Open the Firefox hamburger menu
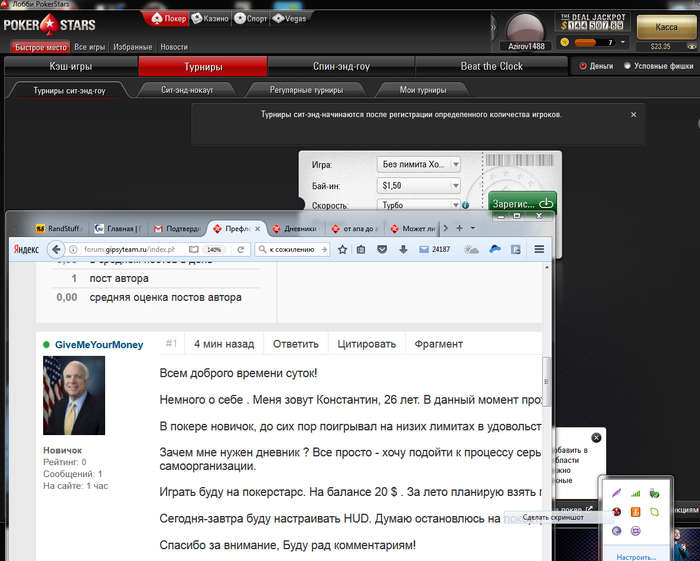 [539, 249]
